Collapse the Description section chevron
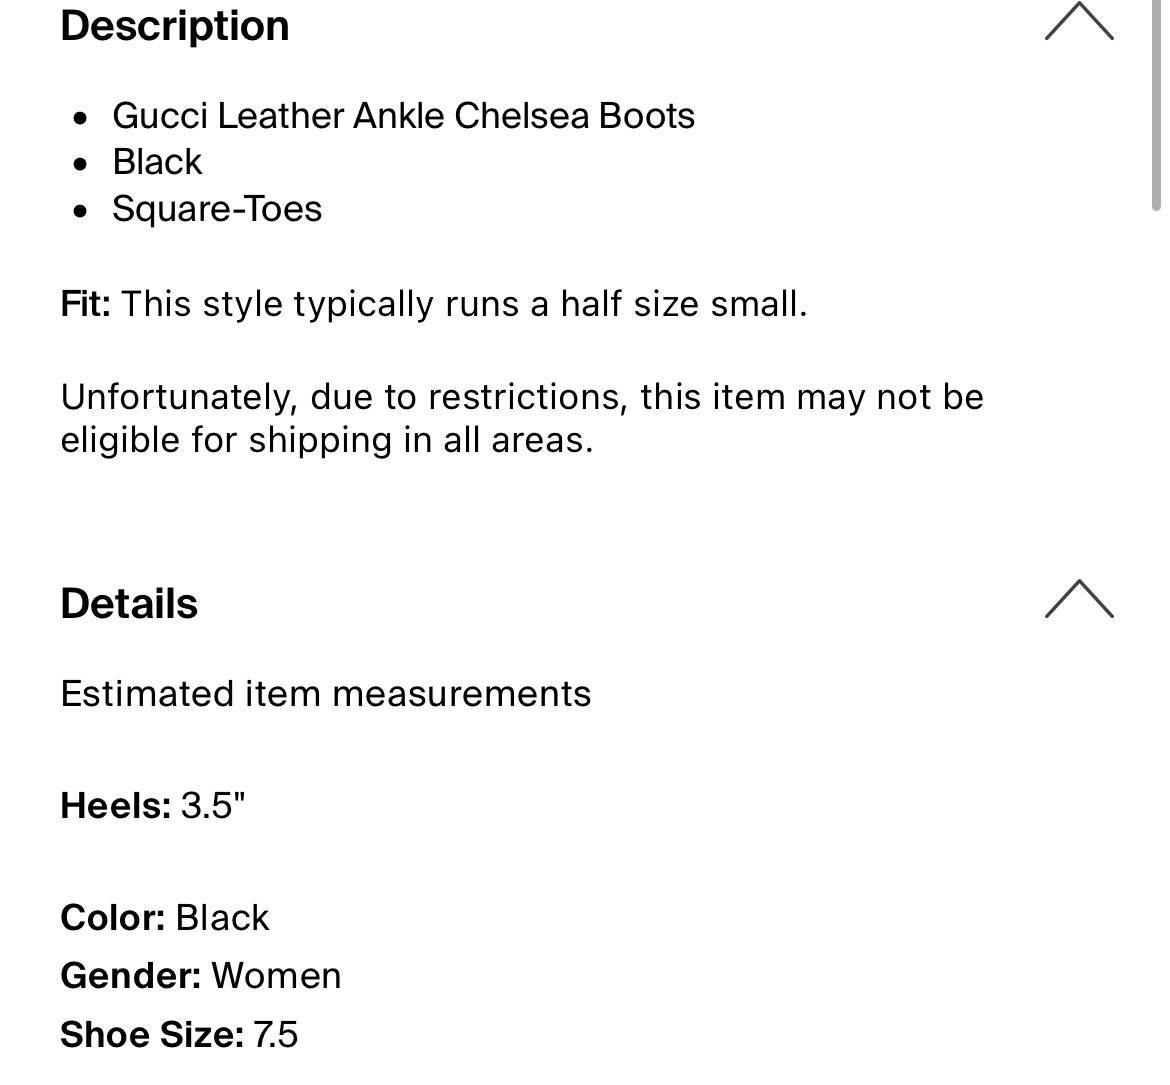The image size is (1170, 1085). click(x=1079, y=22)
